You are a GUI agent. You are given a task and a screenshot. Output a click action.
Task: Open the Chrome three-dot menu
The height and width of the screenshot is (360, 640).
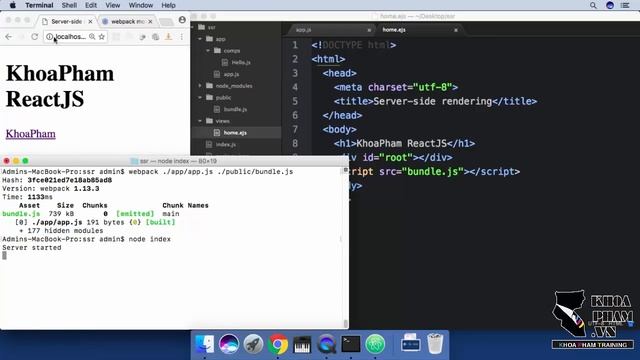pos(182,37)
